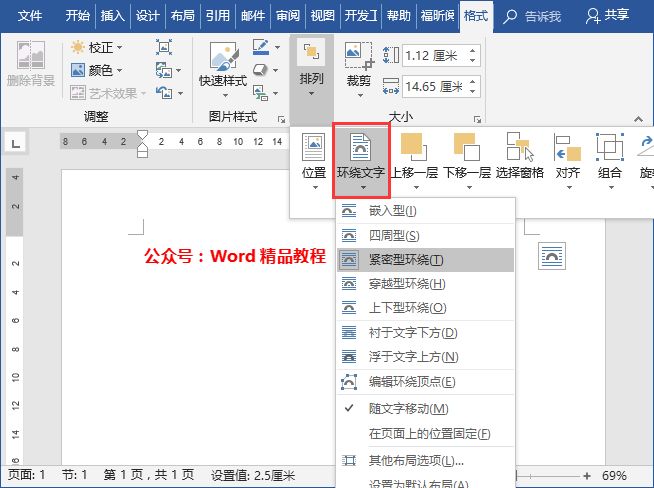Open the File (文件) tab
Viewport: 654px width, 488px height.
(x=30, y=16)
